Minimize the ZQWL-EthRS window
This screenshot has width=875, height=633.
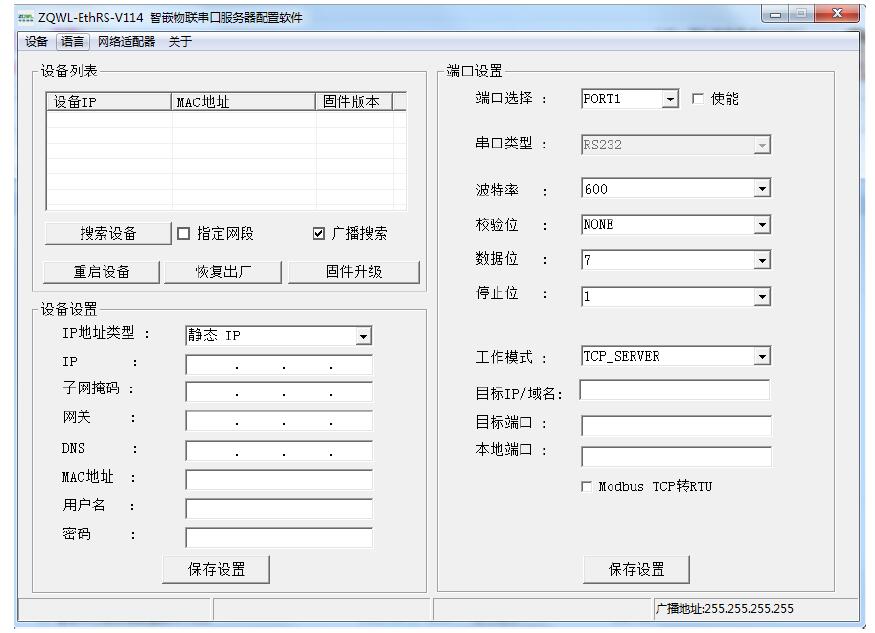click(x=775, y=15)
